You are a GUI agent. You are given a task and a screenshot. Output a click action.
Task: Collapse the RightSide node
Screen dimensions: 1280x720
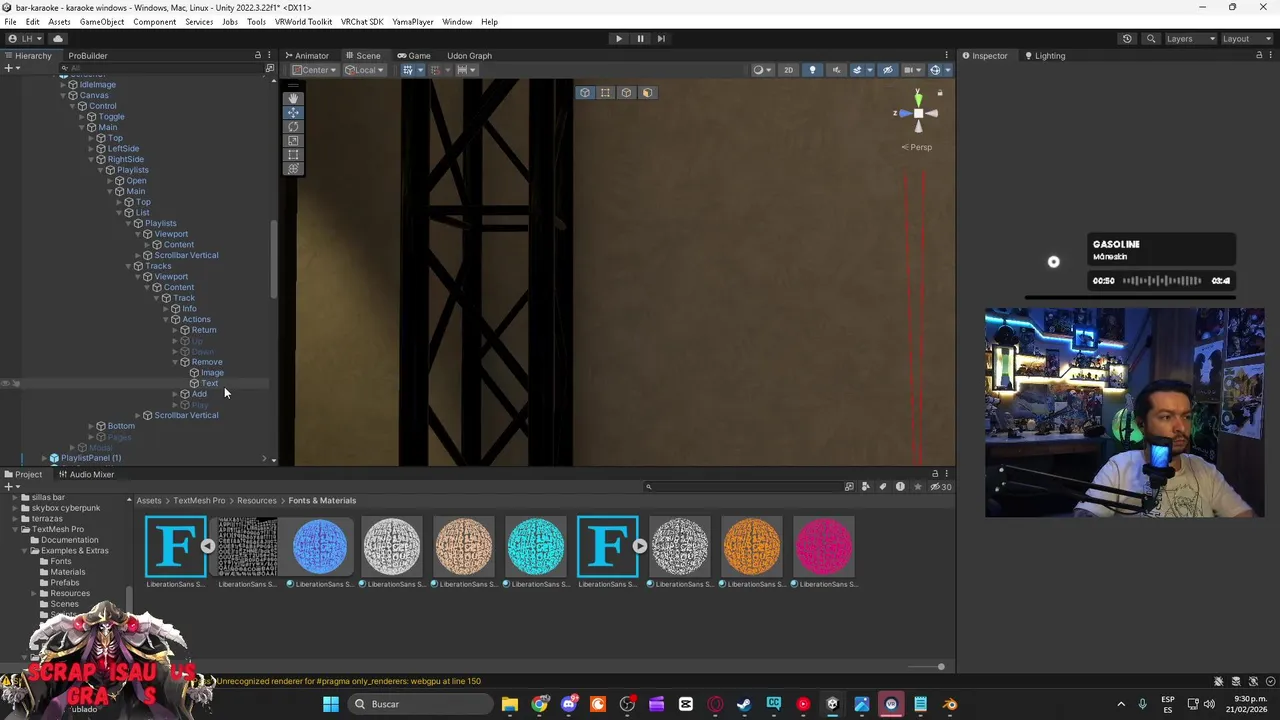click(x=91, y=160)
